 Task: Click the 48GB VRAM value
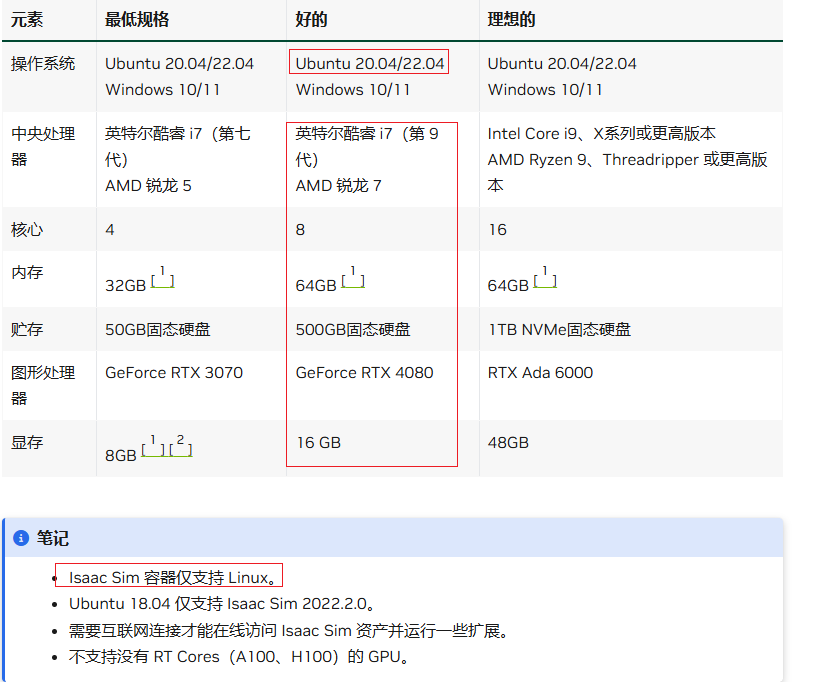coord(508,442)
